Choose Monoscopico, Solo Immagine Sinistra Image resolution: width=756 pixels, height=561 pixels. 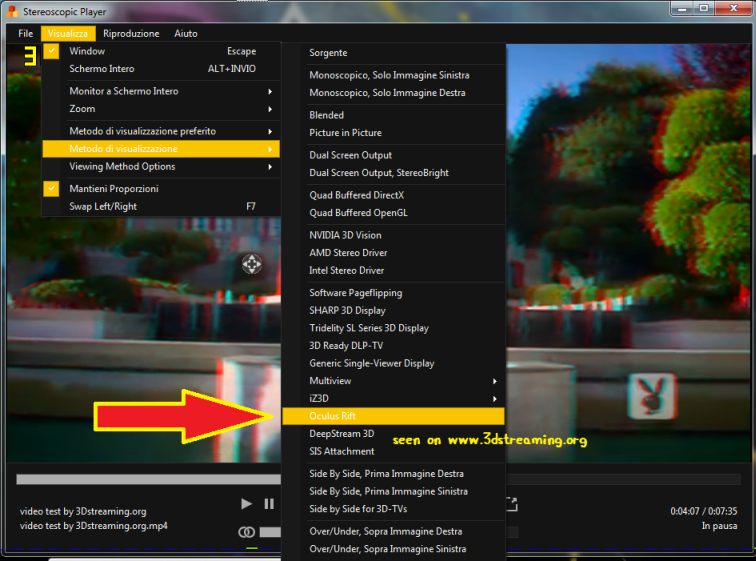[393, 75]
